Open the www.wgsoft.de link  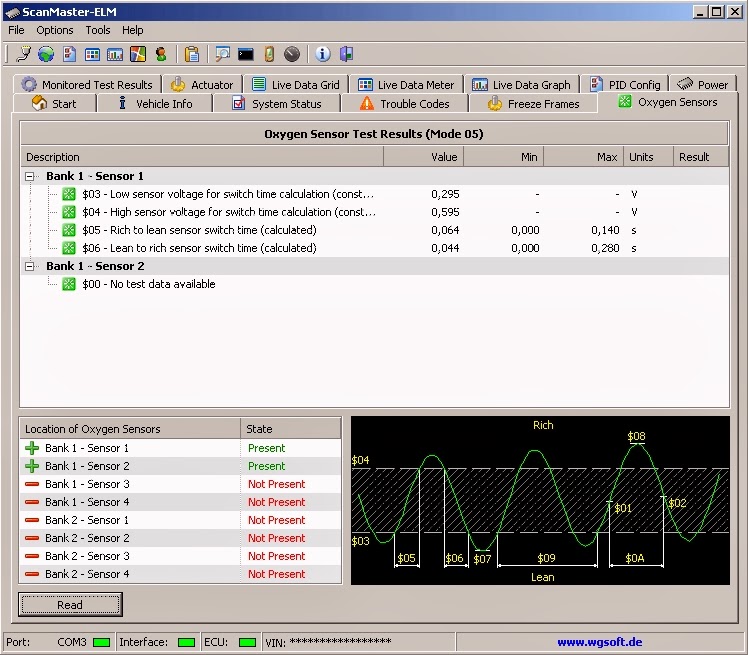599,642
